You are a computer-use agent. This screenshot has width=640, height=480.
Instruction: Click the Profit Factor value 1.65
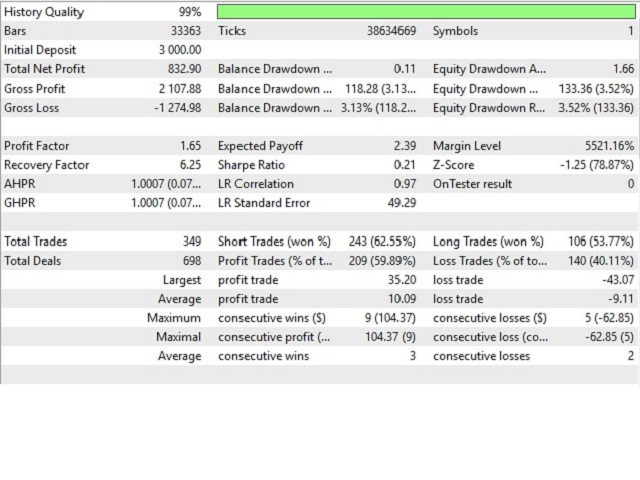(x=191, y=146)
